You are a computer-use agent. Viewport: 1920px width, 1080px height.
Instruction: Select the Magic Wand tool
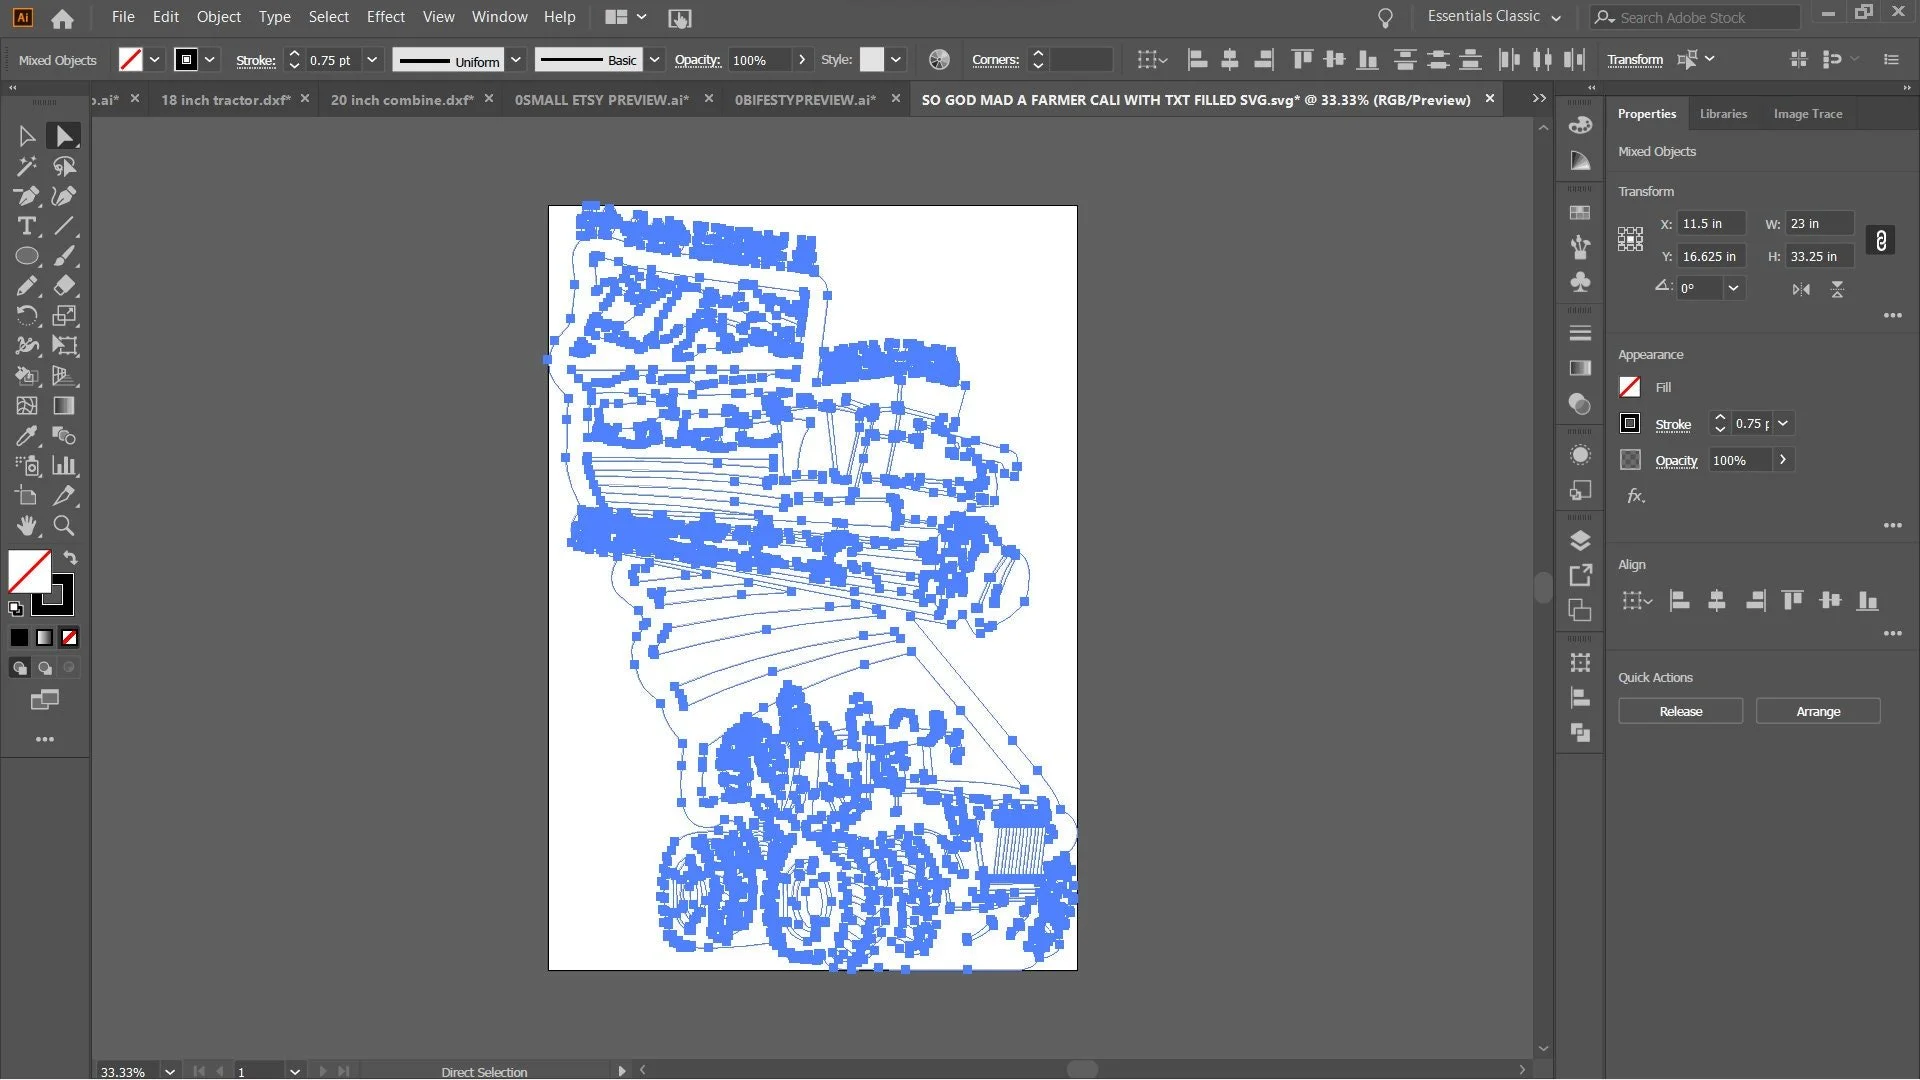pos(27,166)
